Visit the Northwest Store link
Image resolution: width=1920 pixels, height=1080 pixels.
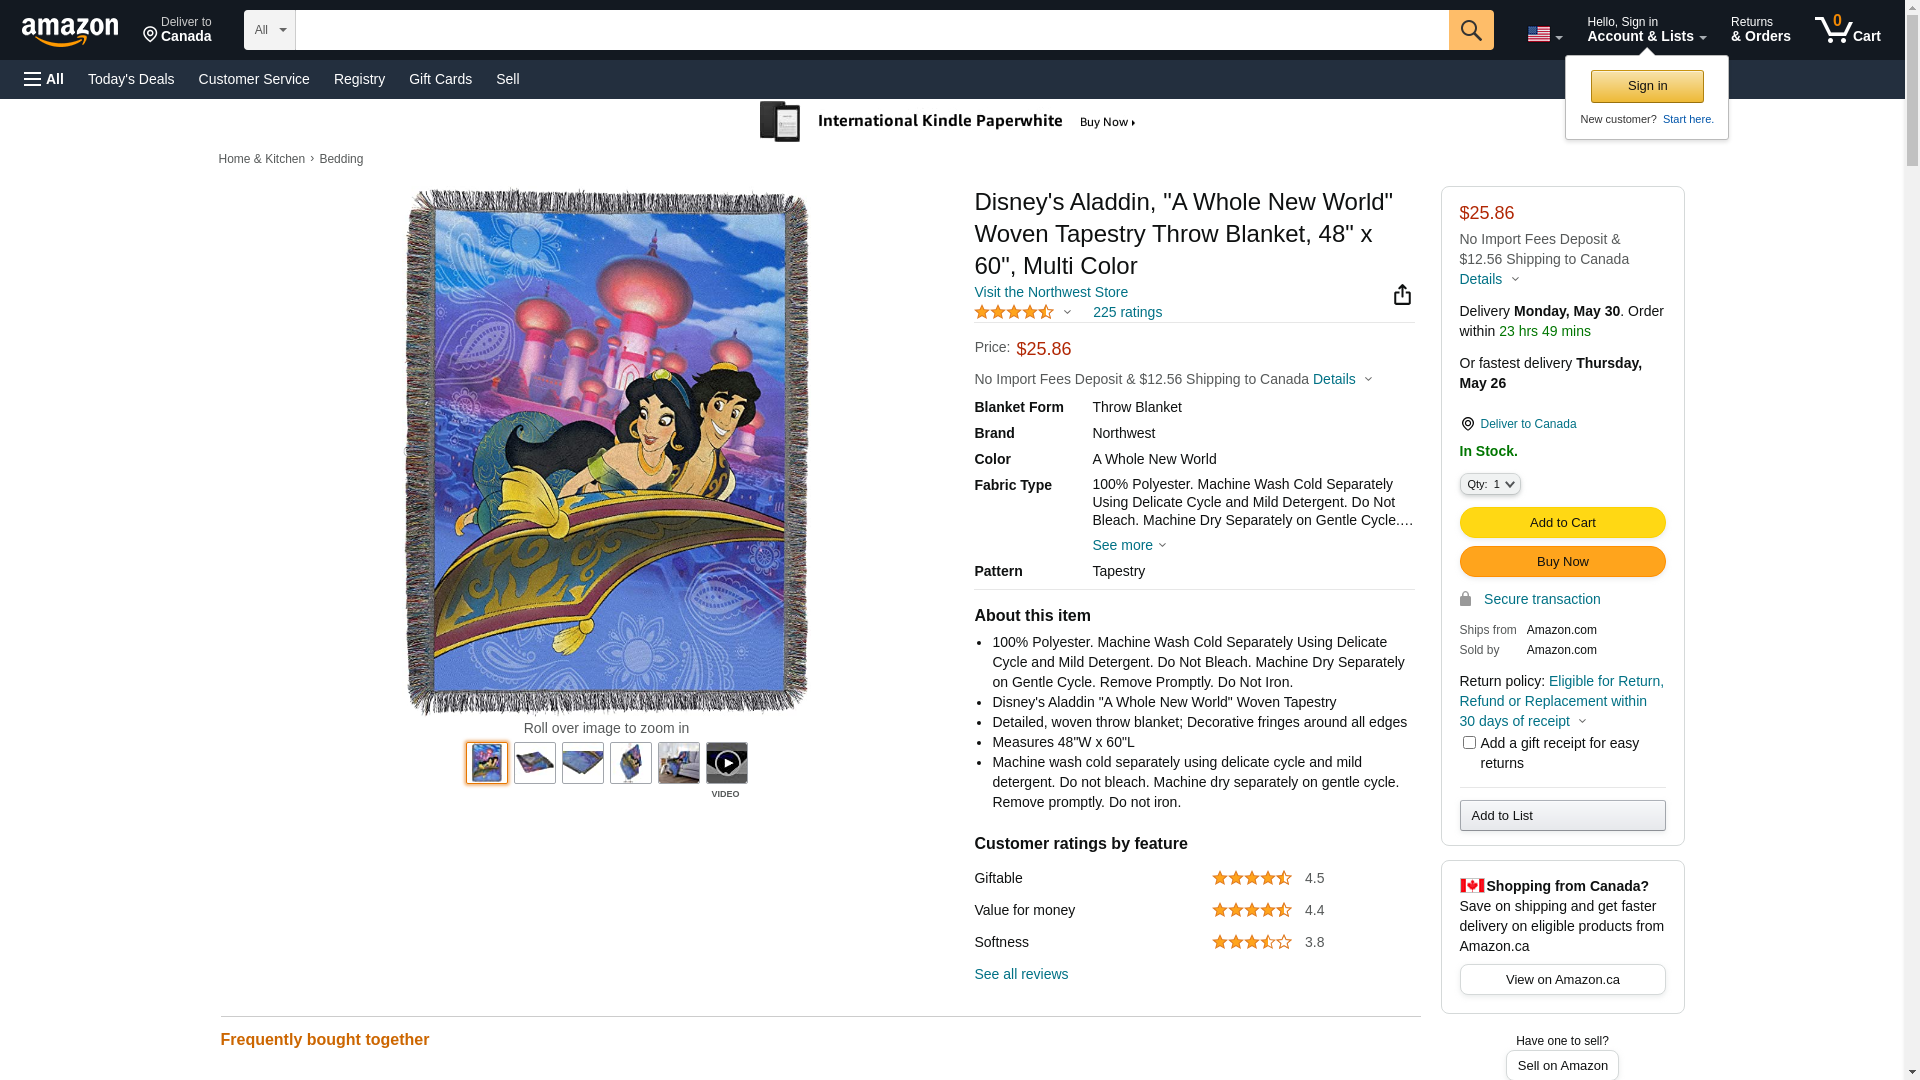[1051, 292]
